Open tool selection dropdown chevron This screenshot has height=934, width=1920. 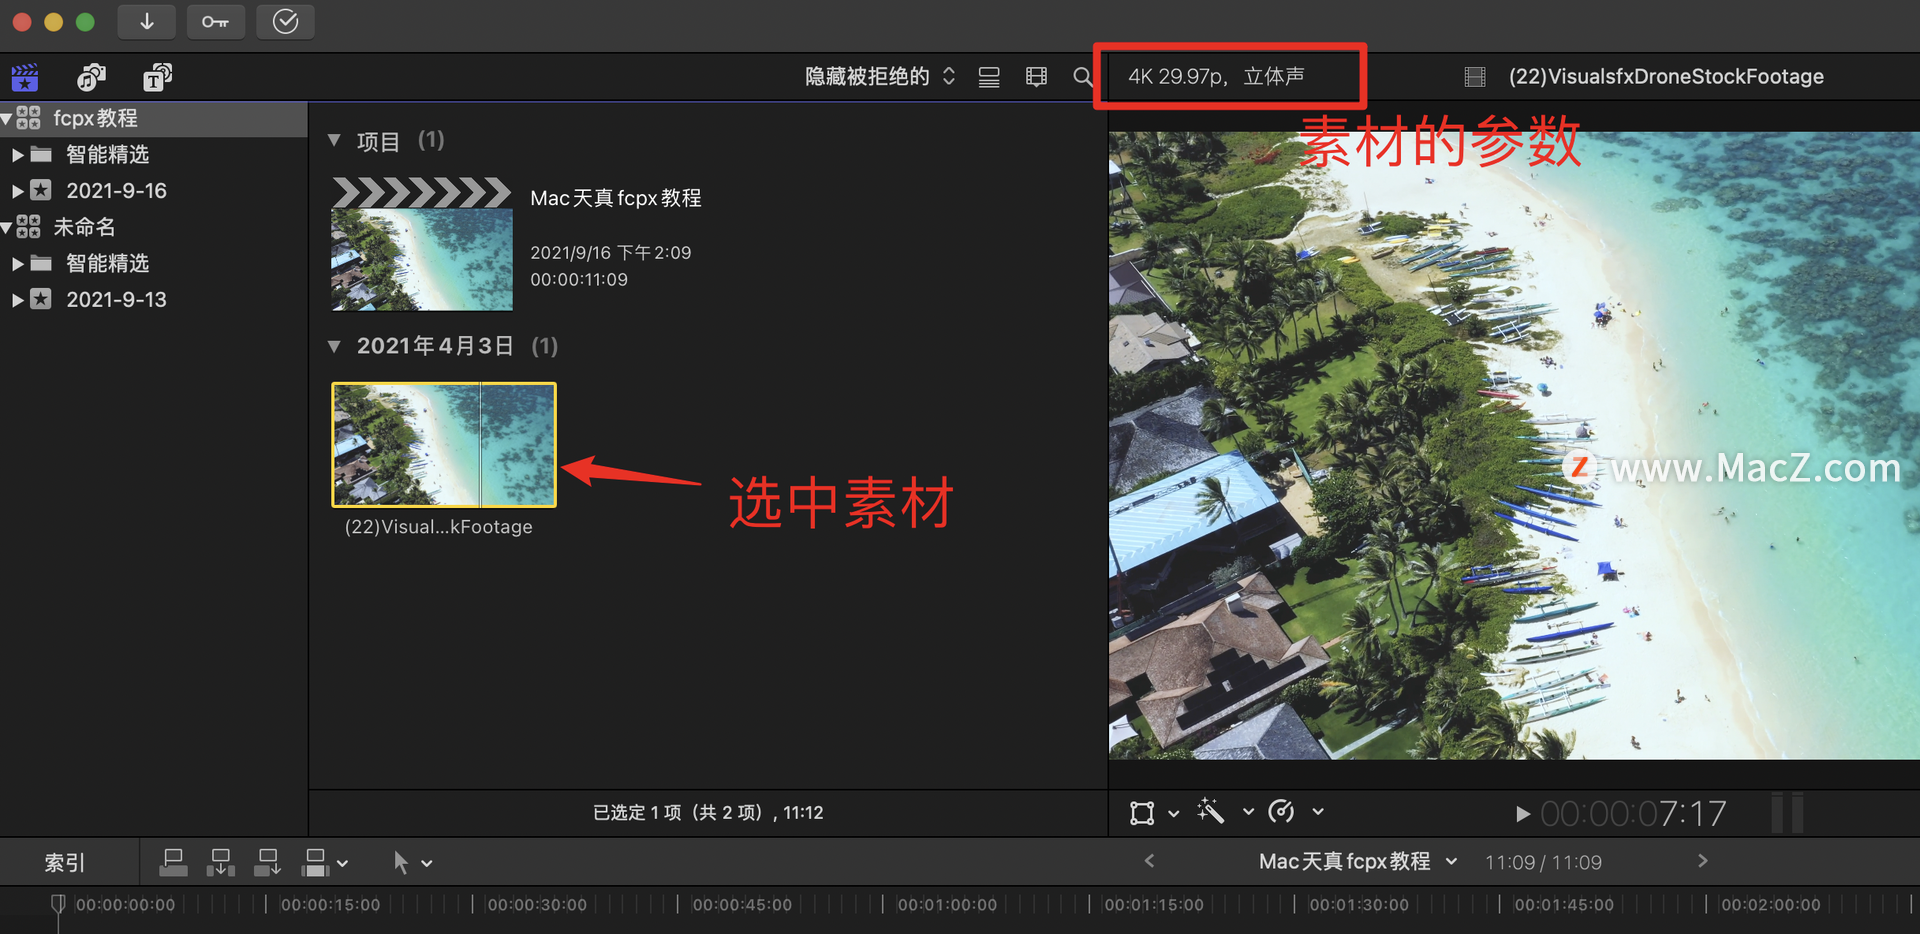(x=427, y=863)
